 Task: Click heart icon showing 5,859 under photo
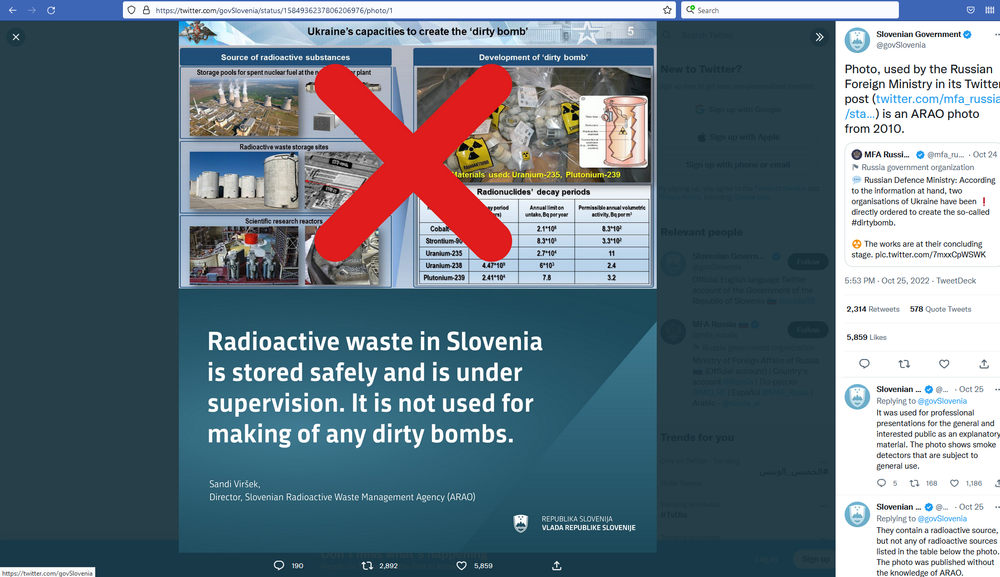(462, 566)
